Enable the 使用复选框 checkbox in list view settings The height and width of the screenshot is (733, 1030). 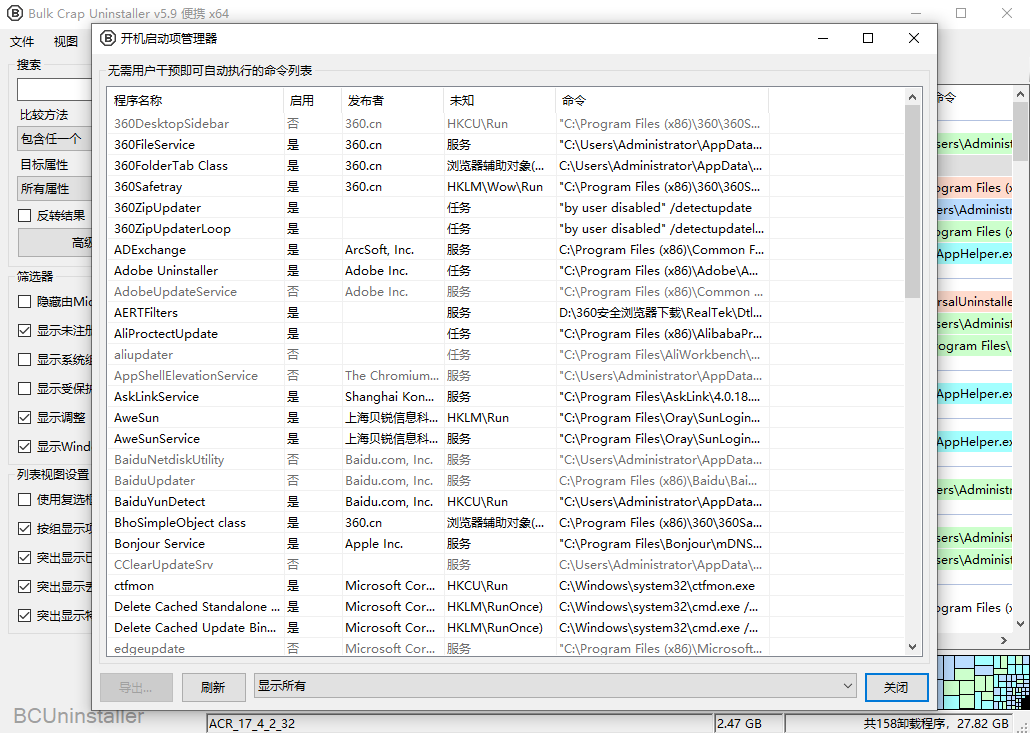point(25,499)
